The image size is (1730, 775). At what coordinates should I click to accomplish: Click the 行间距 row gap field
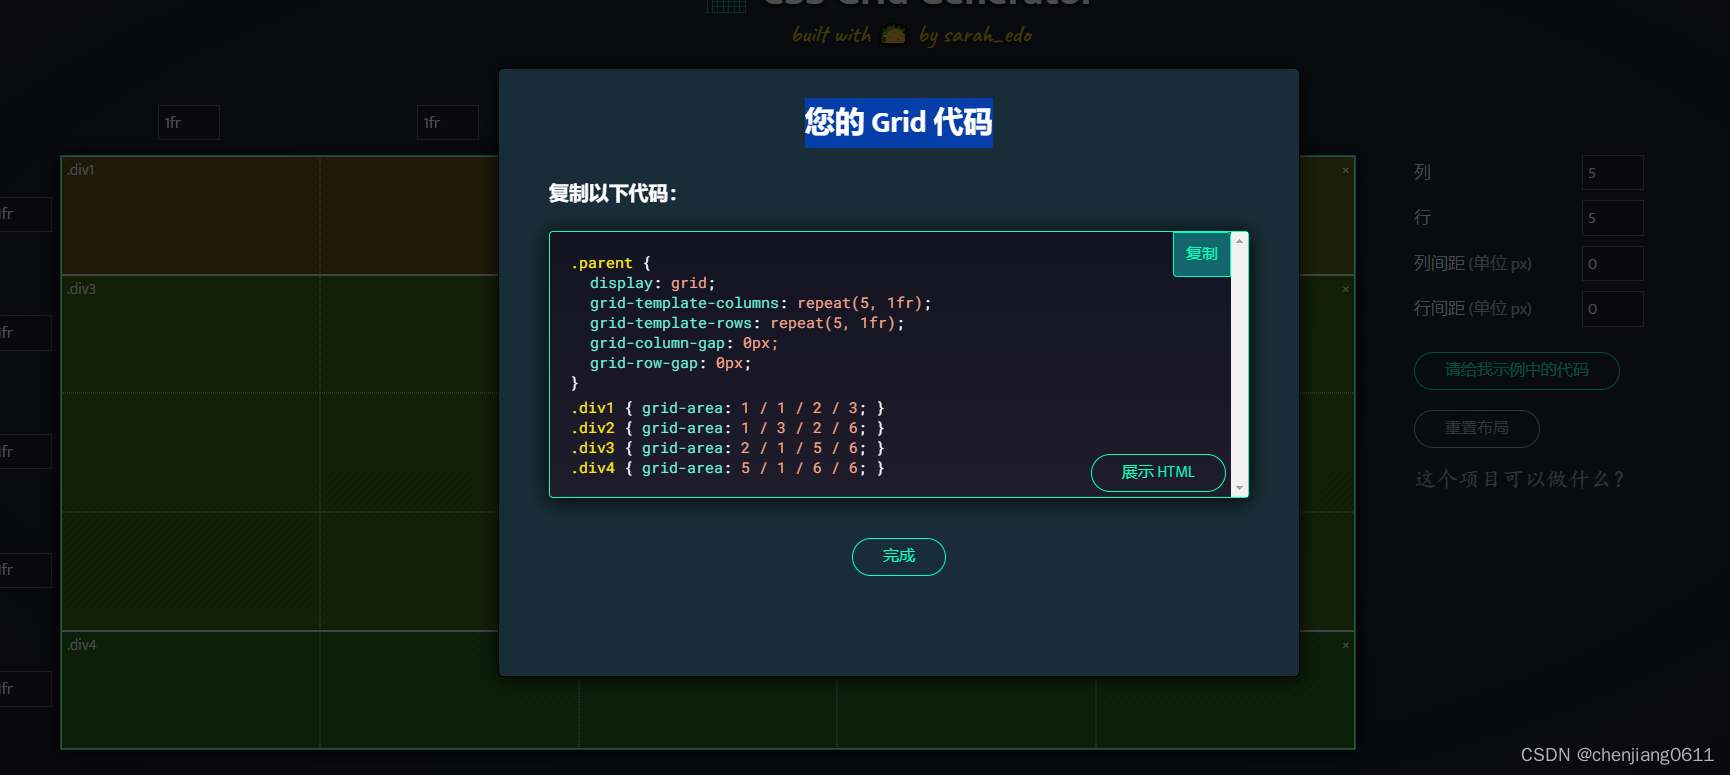[1612, 309]
